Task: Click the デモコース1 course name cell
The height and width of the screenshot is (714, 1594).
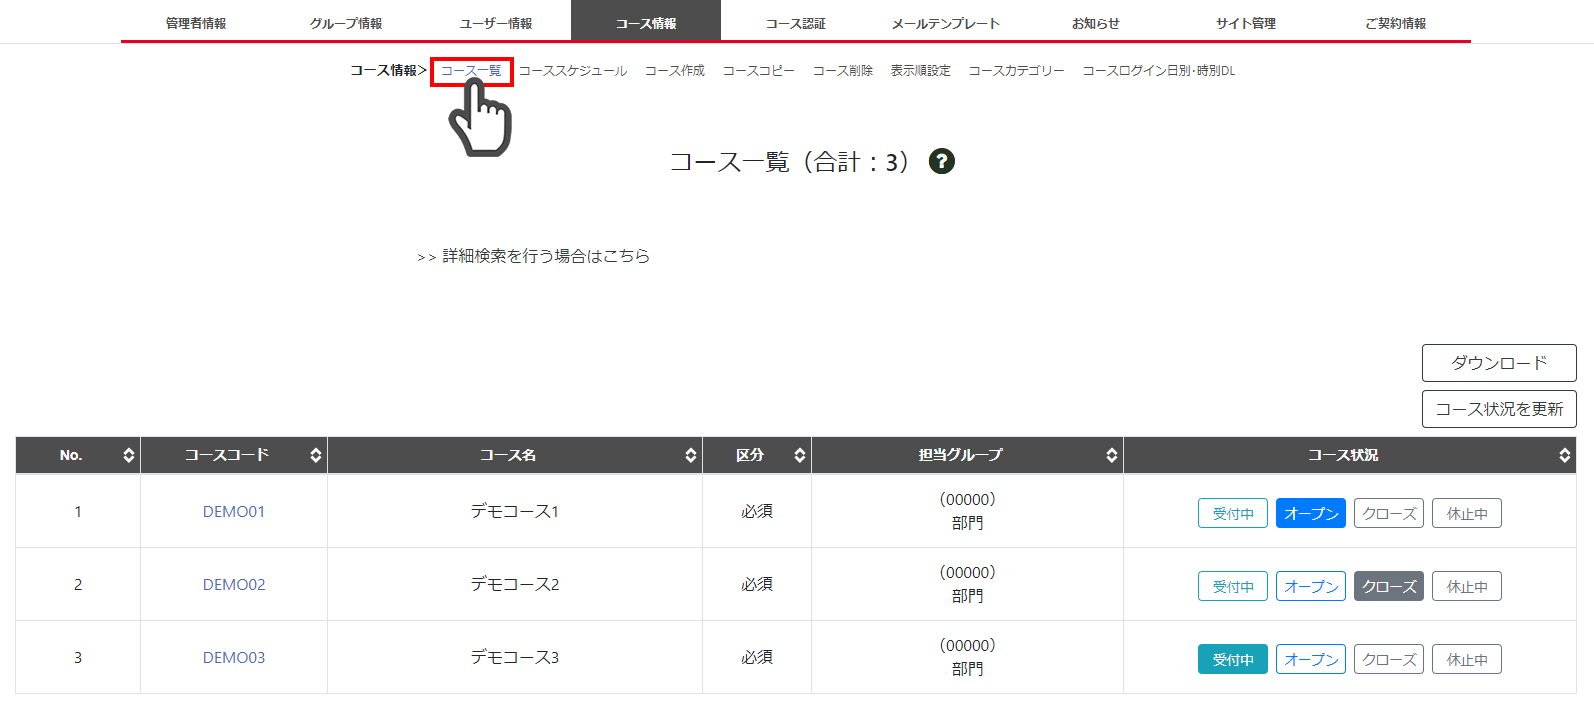Action: [515, 511]
